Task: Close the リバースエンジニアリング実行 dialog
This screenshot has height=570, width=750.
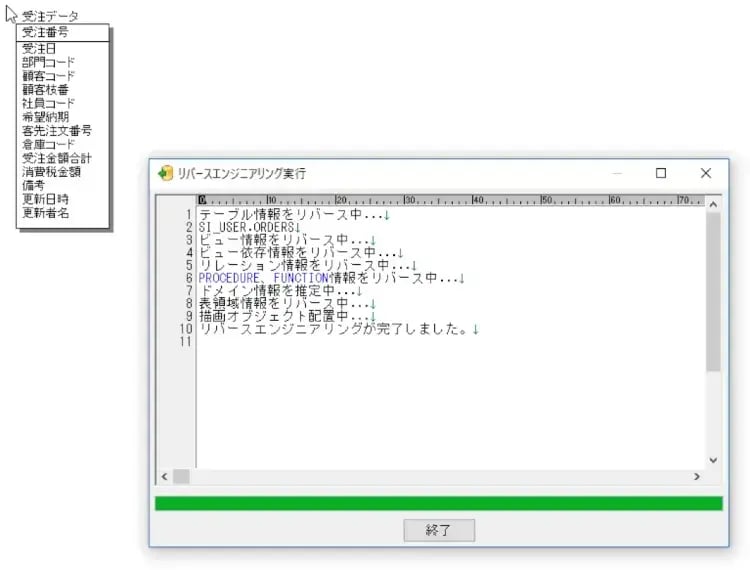Action: coord(706,173)
